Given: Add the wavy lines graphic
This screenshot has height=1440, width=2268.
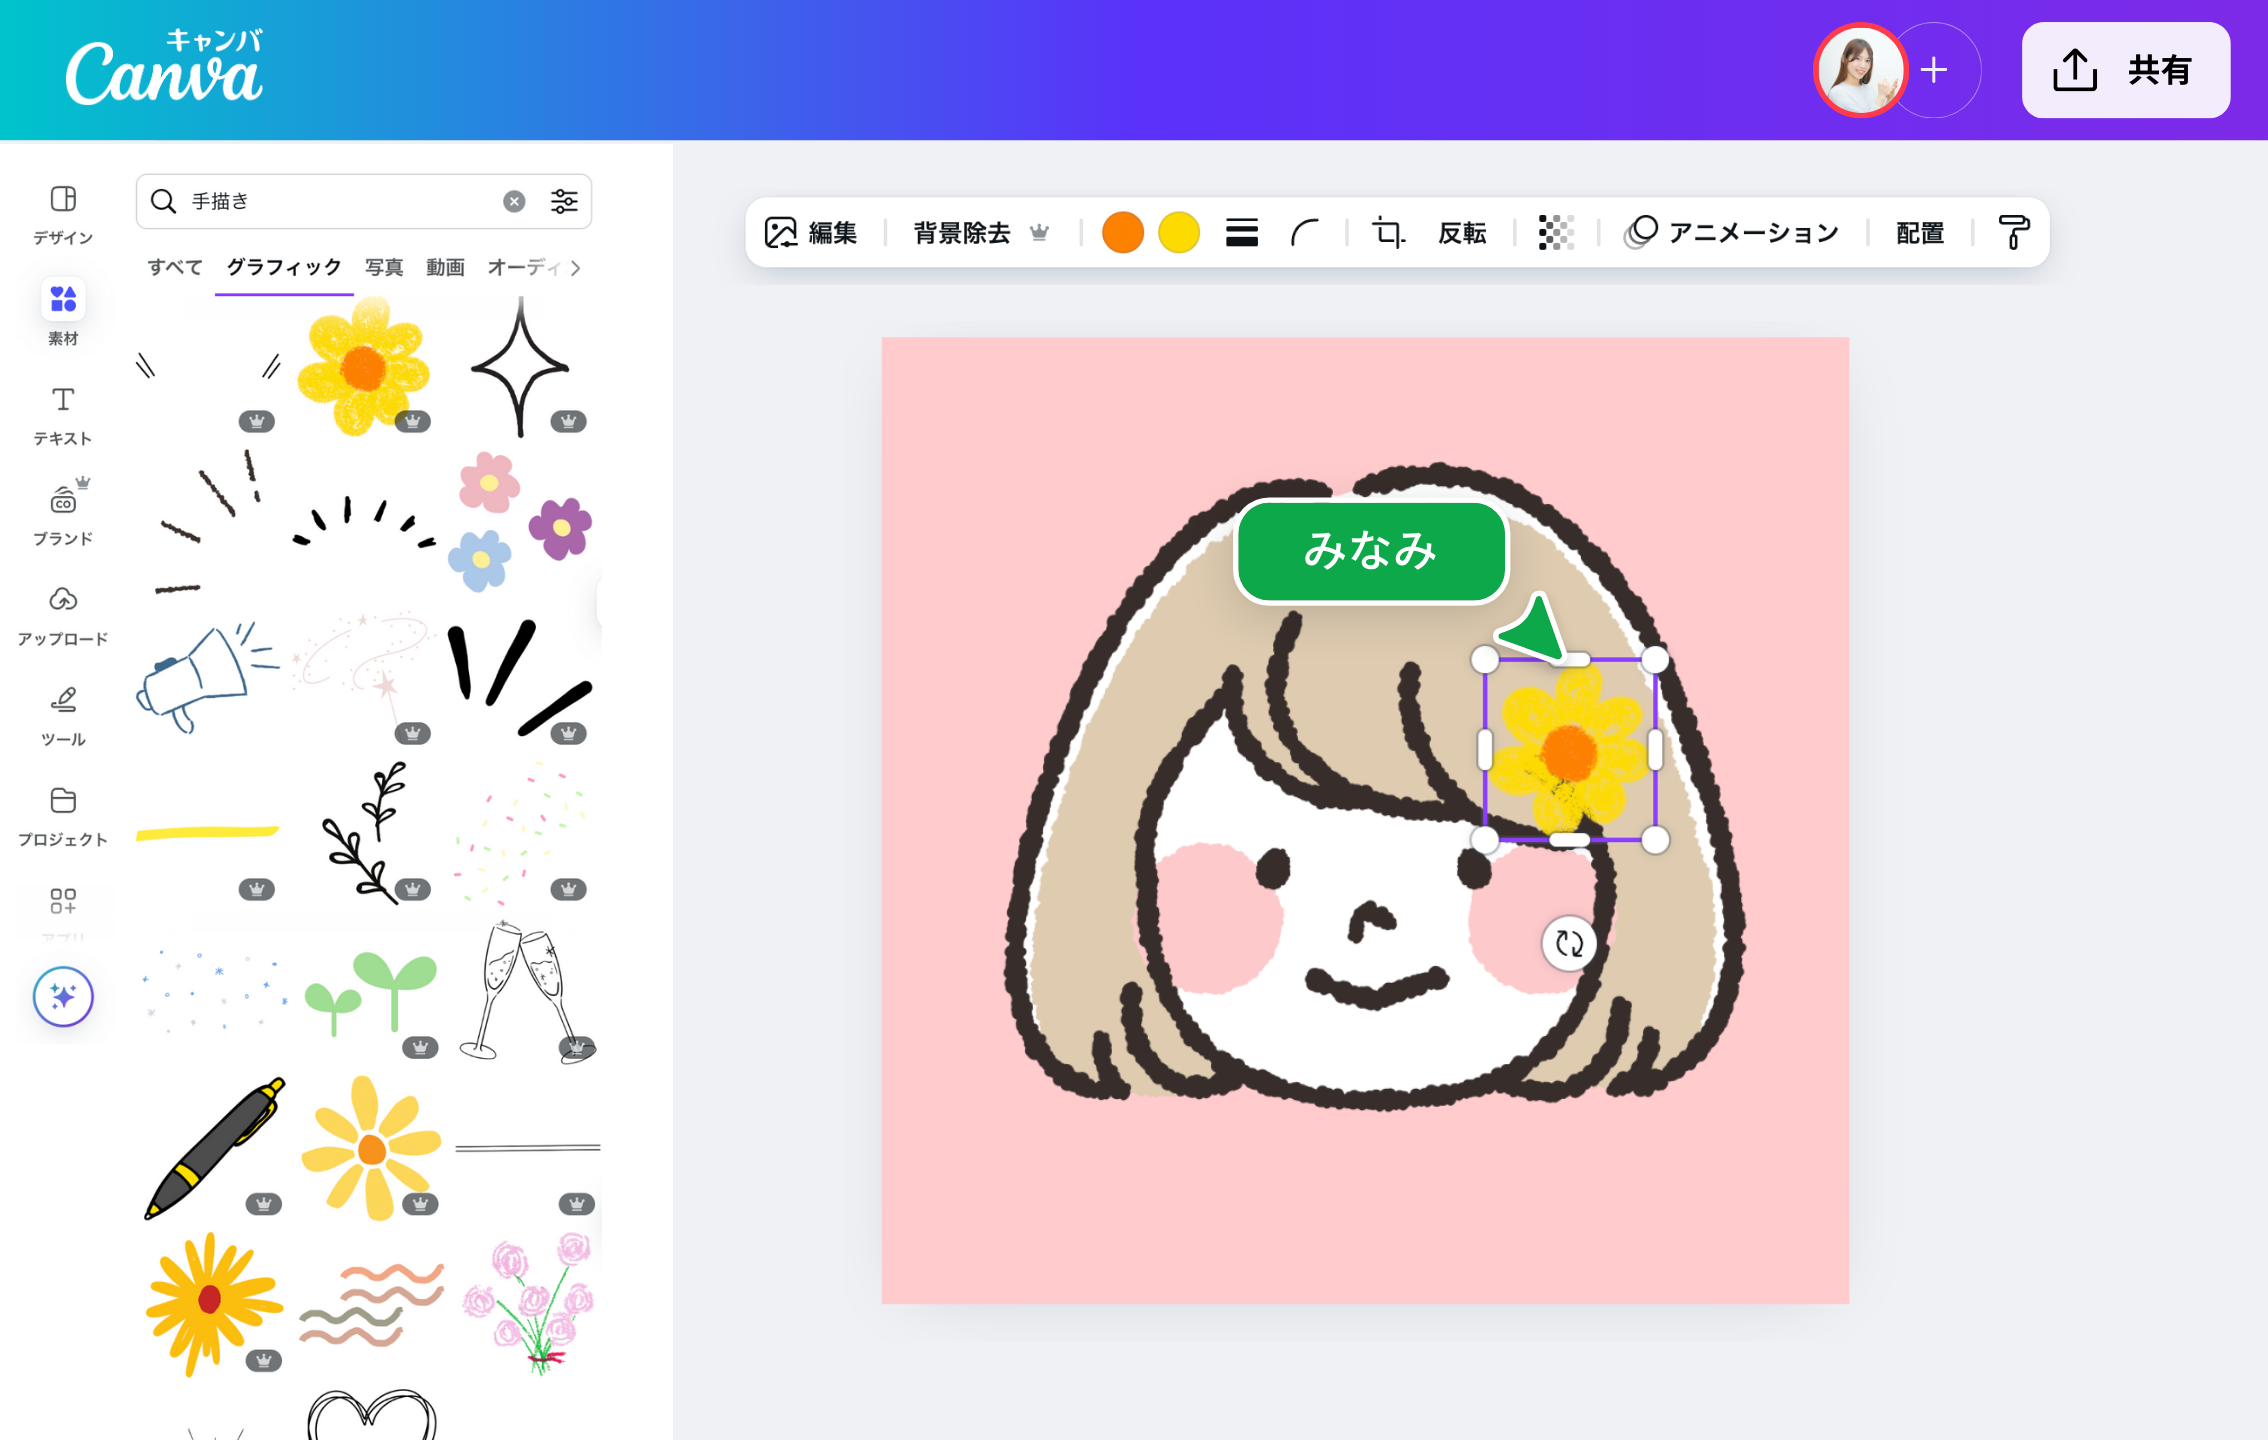Looking at the screenshot, I should click(371, 1303).
